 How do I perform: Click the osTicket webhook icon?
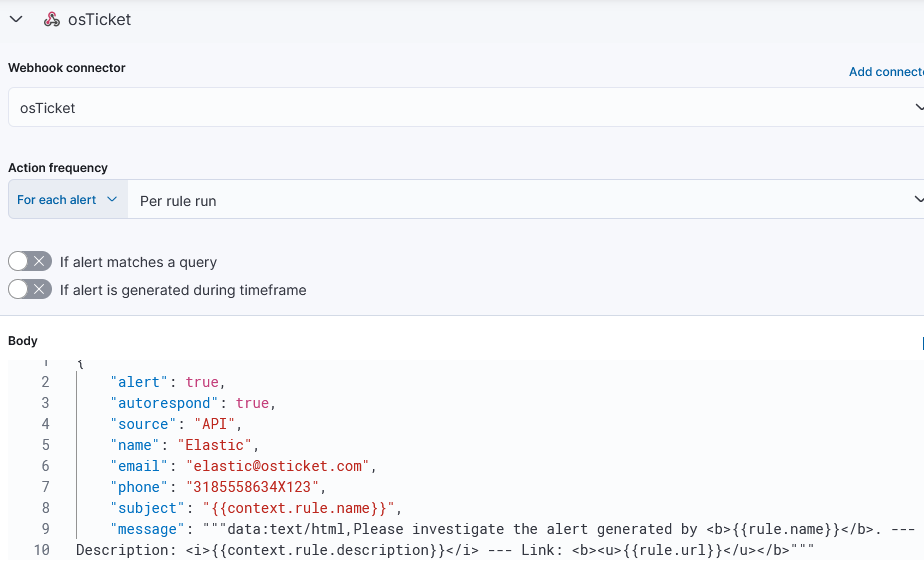click(52, 19)
